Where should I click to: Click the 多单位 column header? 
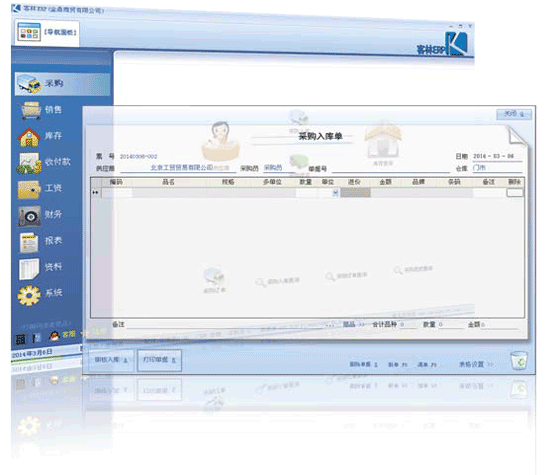coord(273,182)
